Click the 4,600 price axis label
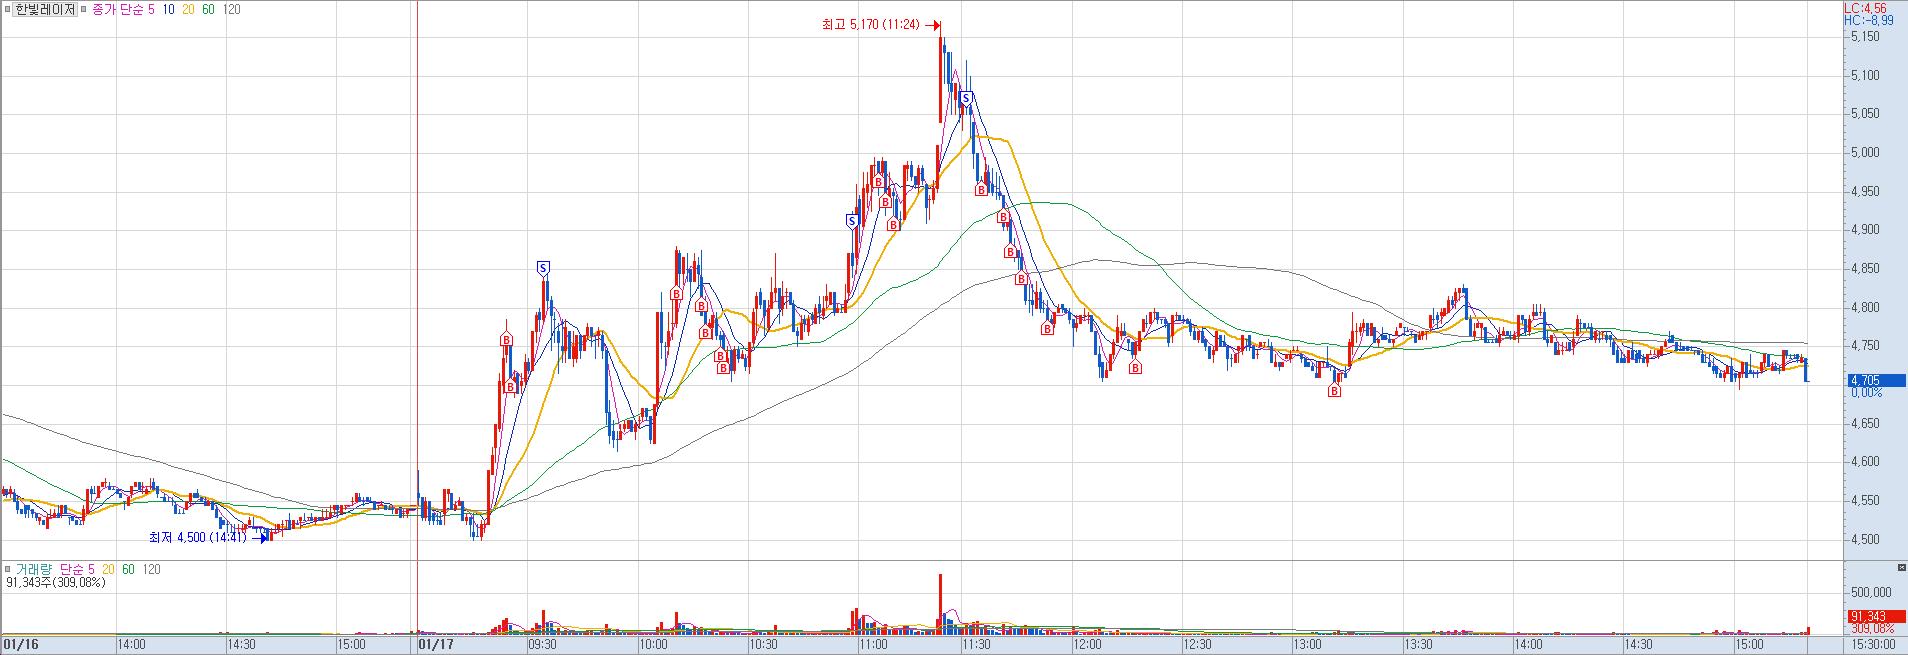The height and width of the screenshot is (655, 1908). pos(1866,462)
